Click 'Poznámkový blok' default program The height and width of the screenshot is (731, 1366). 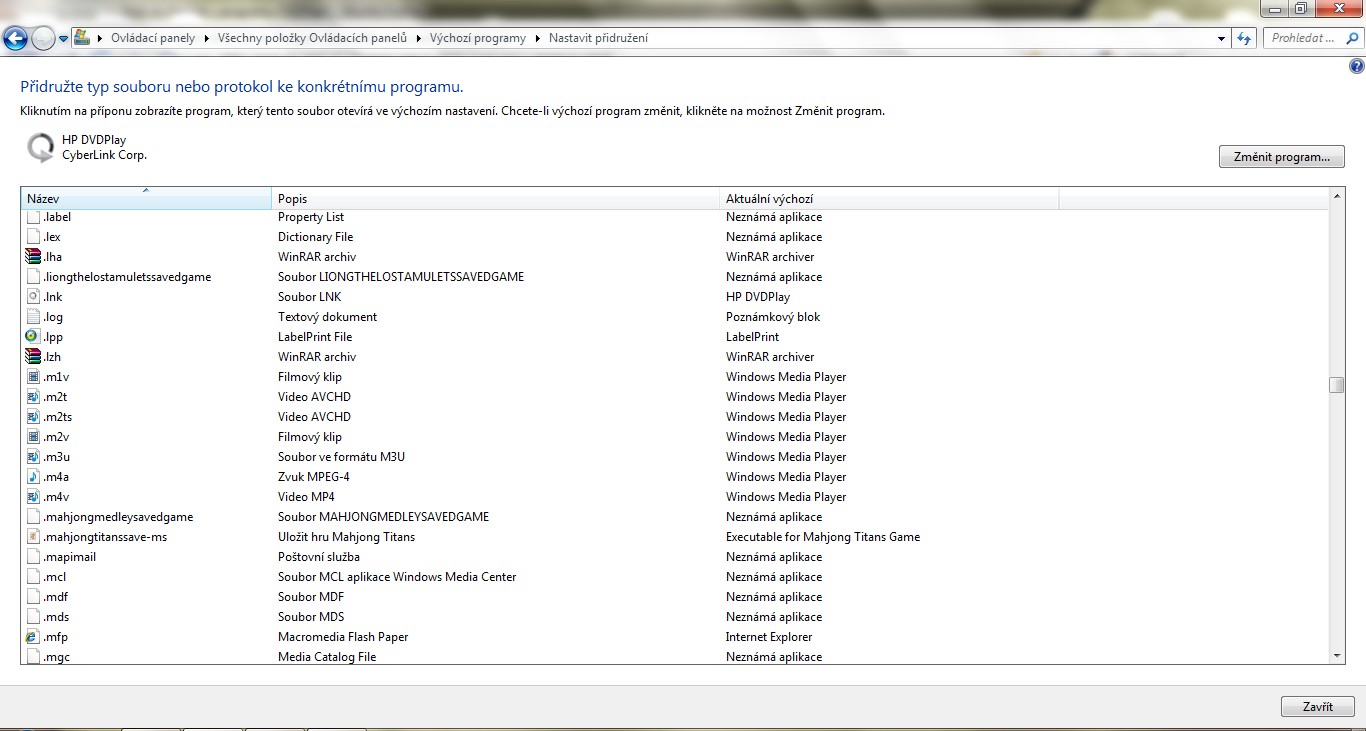point(773,317)
